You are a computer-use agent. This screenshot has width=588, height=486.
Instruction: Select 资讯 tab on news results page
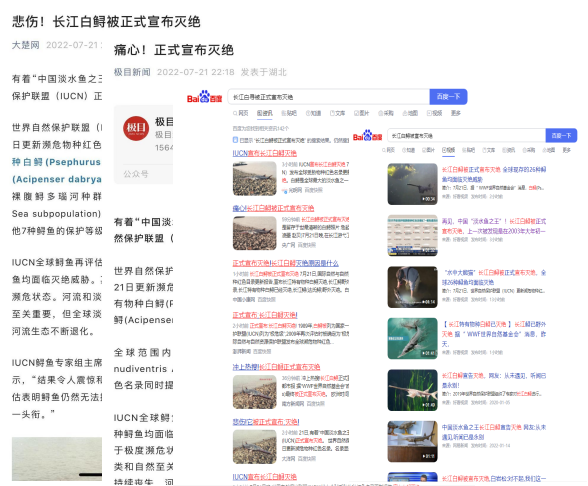click(x=265, y=113)
